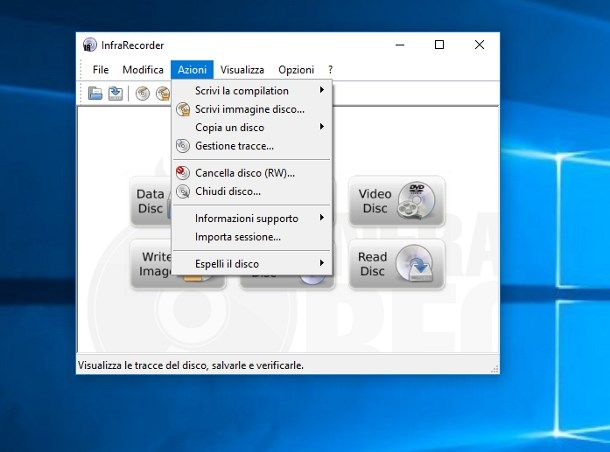Click the disc icon beside Scrivi immagine disco
The image size is (610, 452).
click(x=183, y=109)
